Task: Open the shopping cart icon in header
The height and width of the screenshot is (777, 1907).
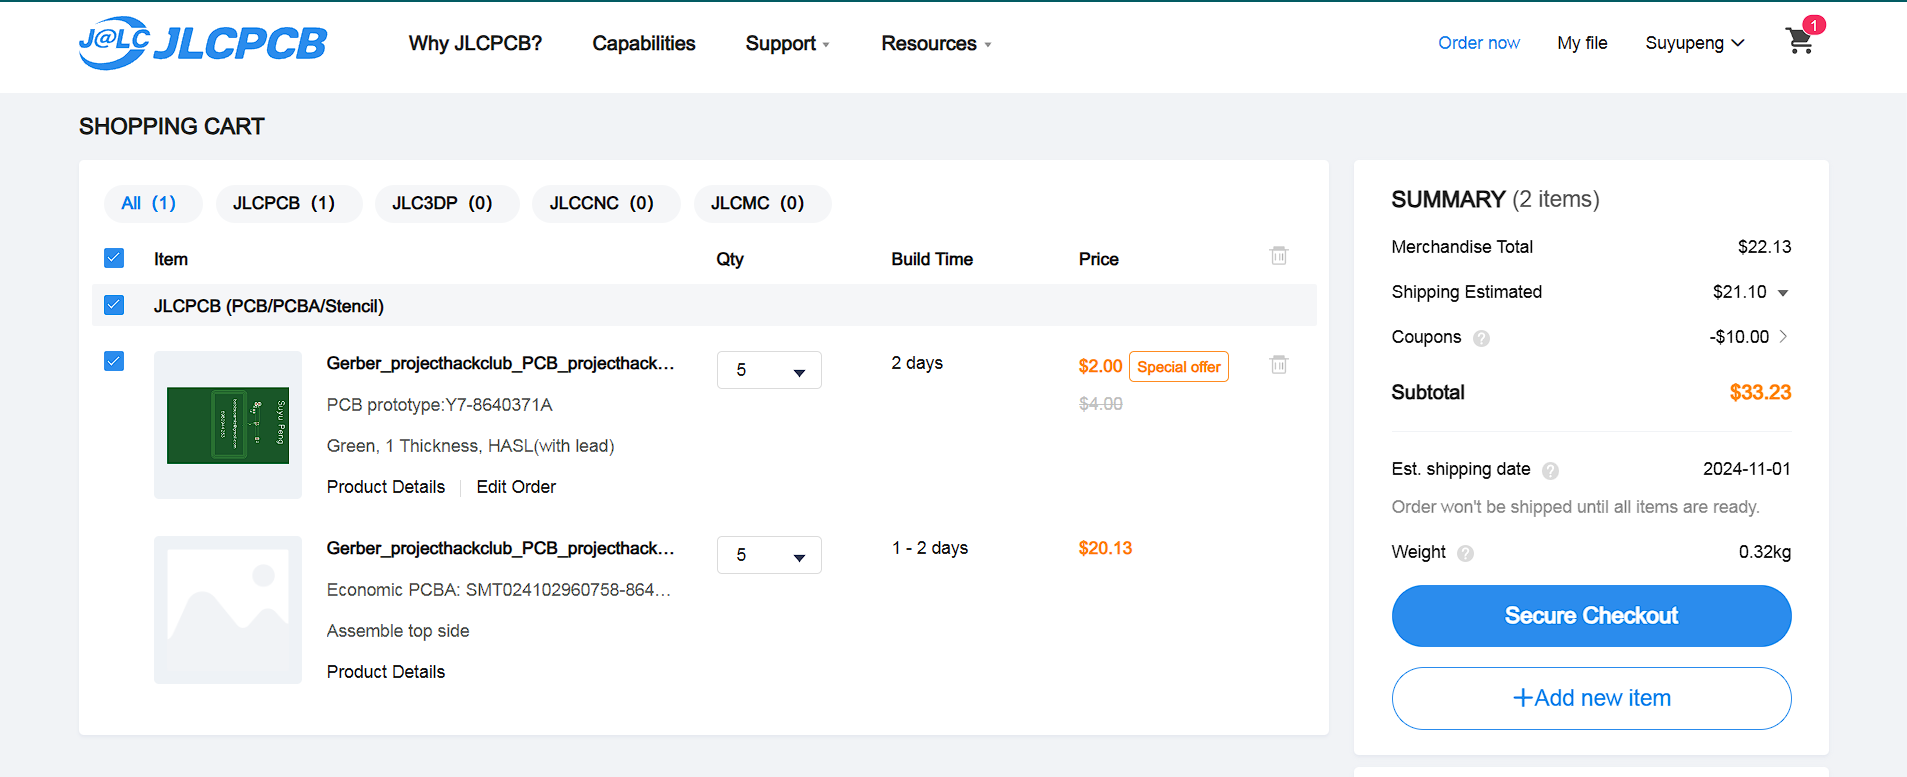Action: [1800, 40]
